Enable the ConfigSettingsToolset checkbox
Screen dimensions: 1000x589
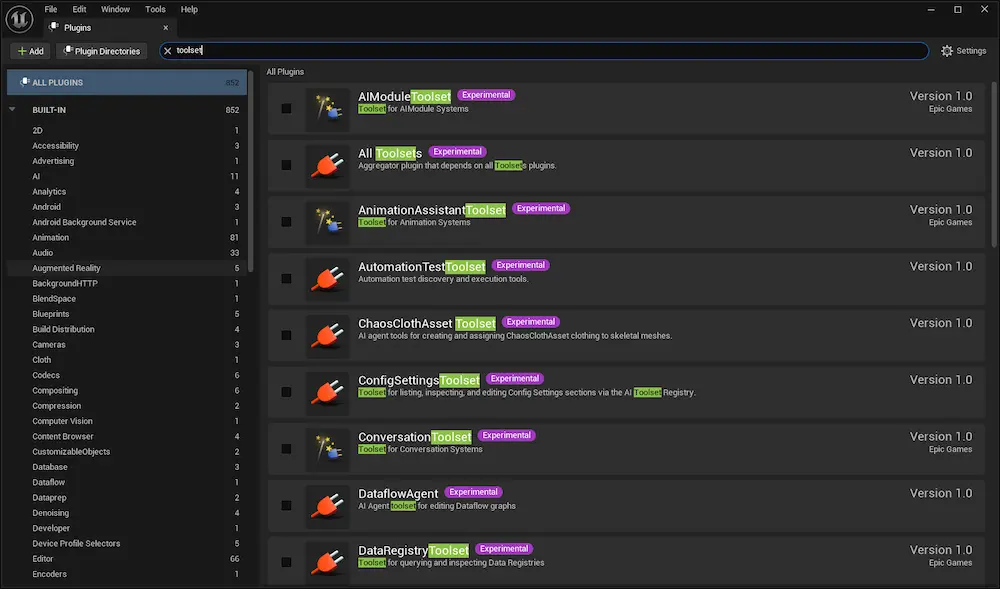click(x=286, y=393)
